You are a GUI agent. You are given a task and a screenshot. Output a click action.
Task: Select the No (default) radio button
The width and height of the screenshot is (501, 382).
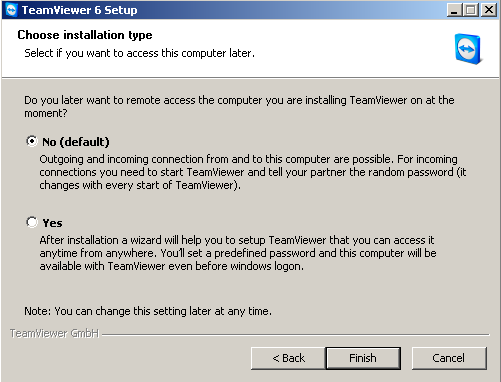click(x=32, y=141)
